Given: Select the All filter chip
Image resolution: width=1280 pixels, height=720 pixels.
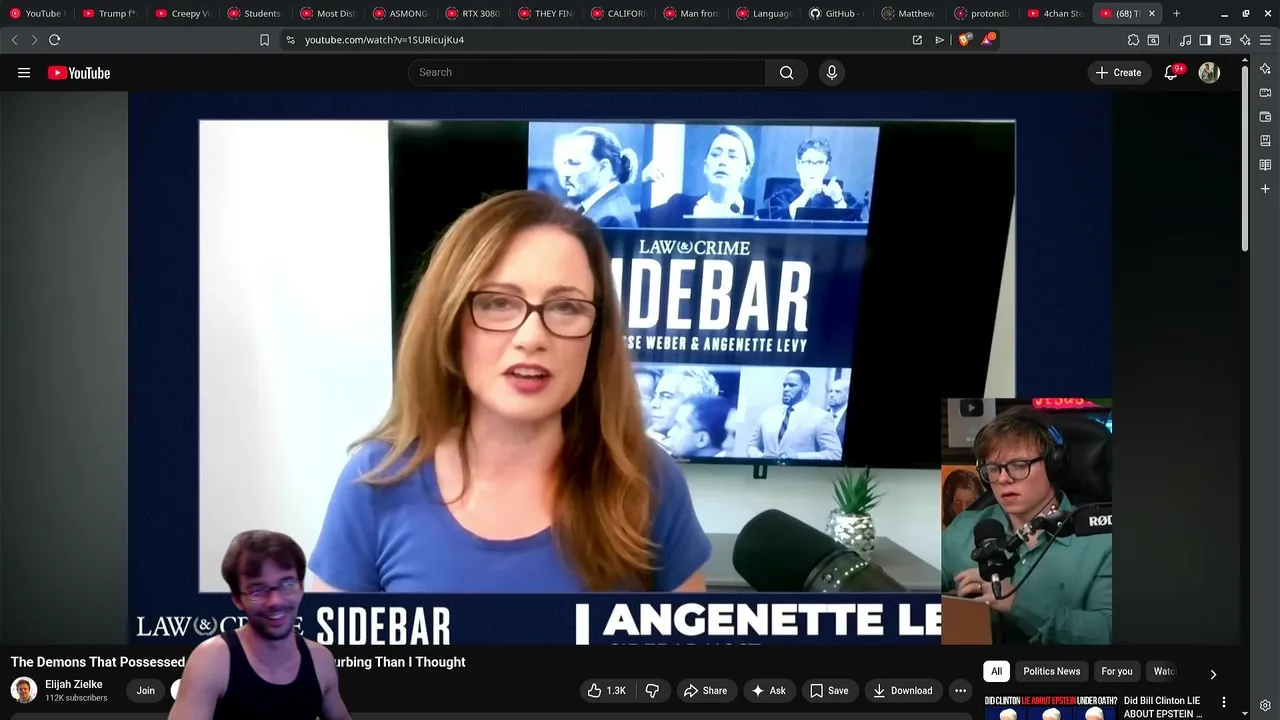Looking at the screenshot, I should click(996, 671).
